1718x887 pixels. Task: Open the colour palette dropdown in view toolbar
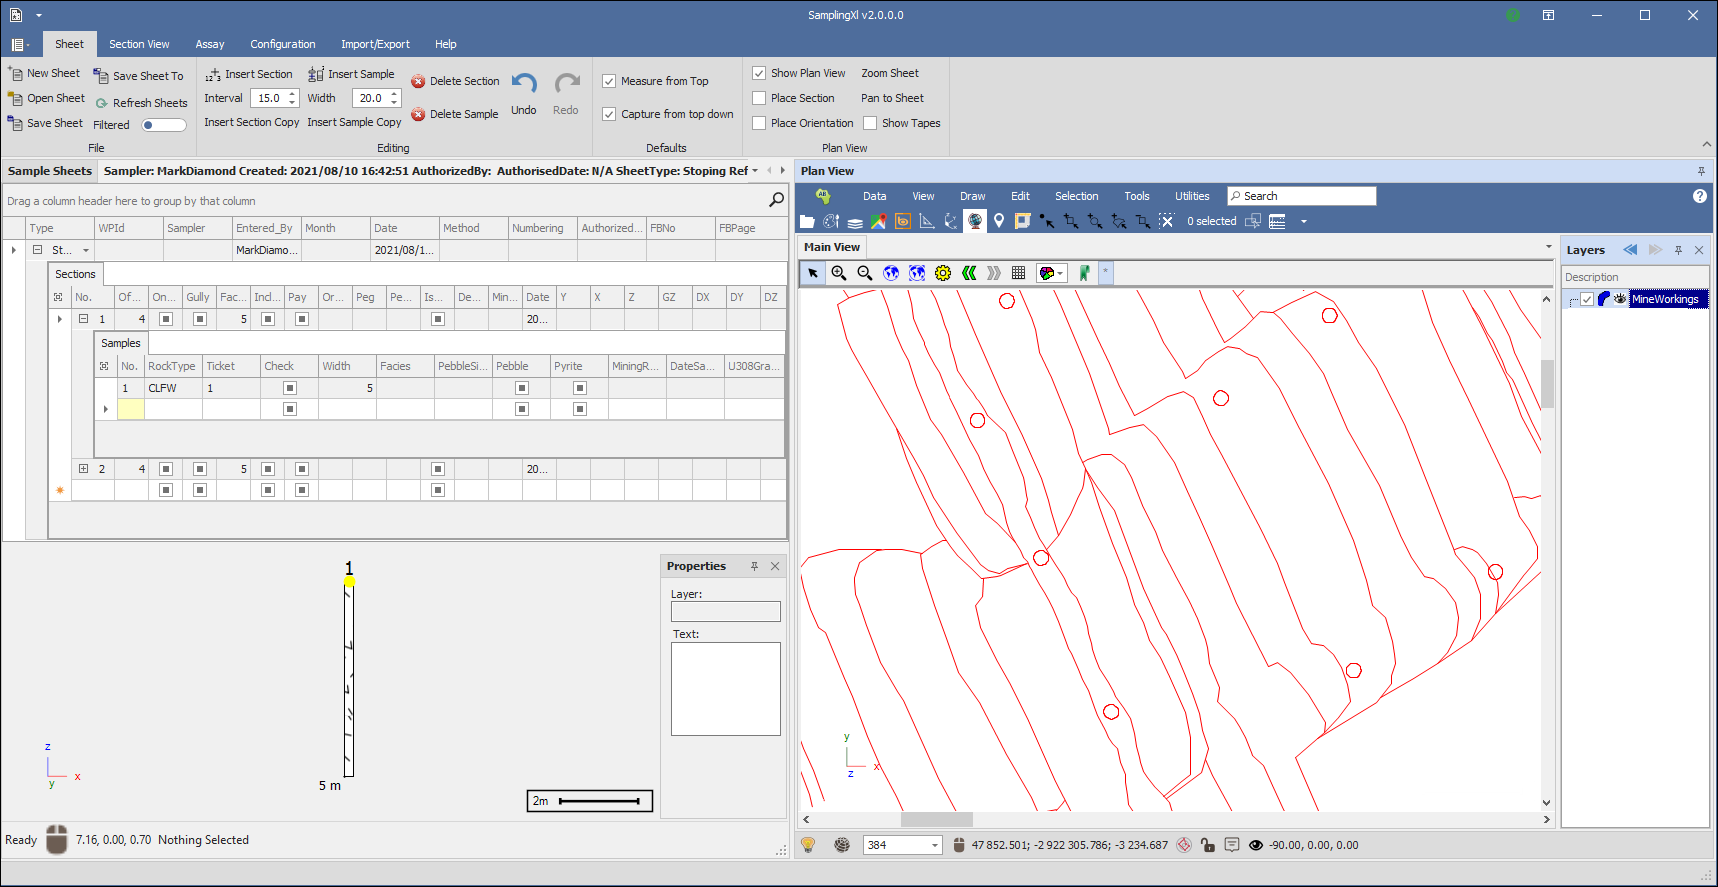pos(1060,273)
